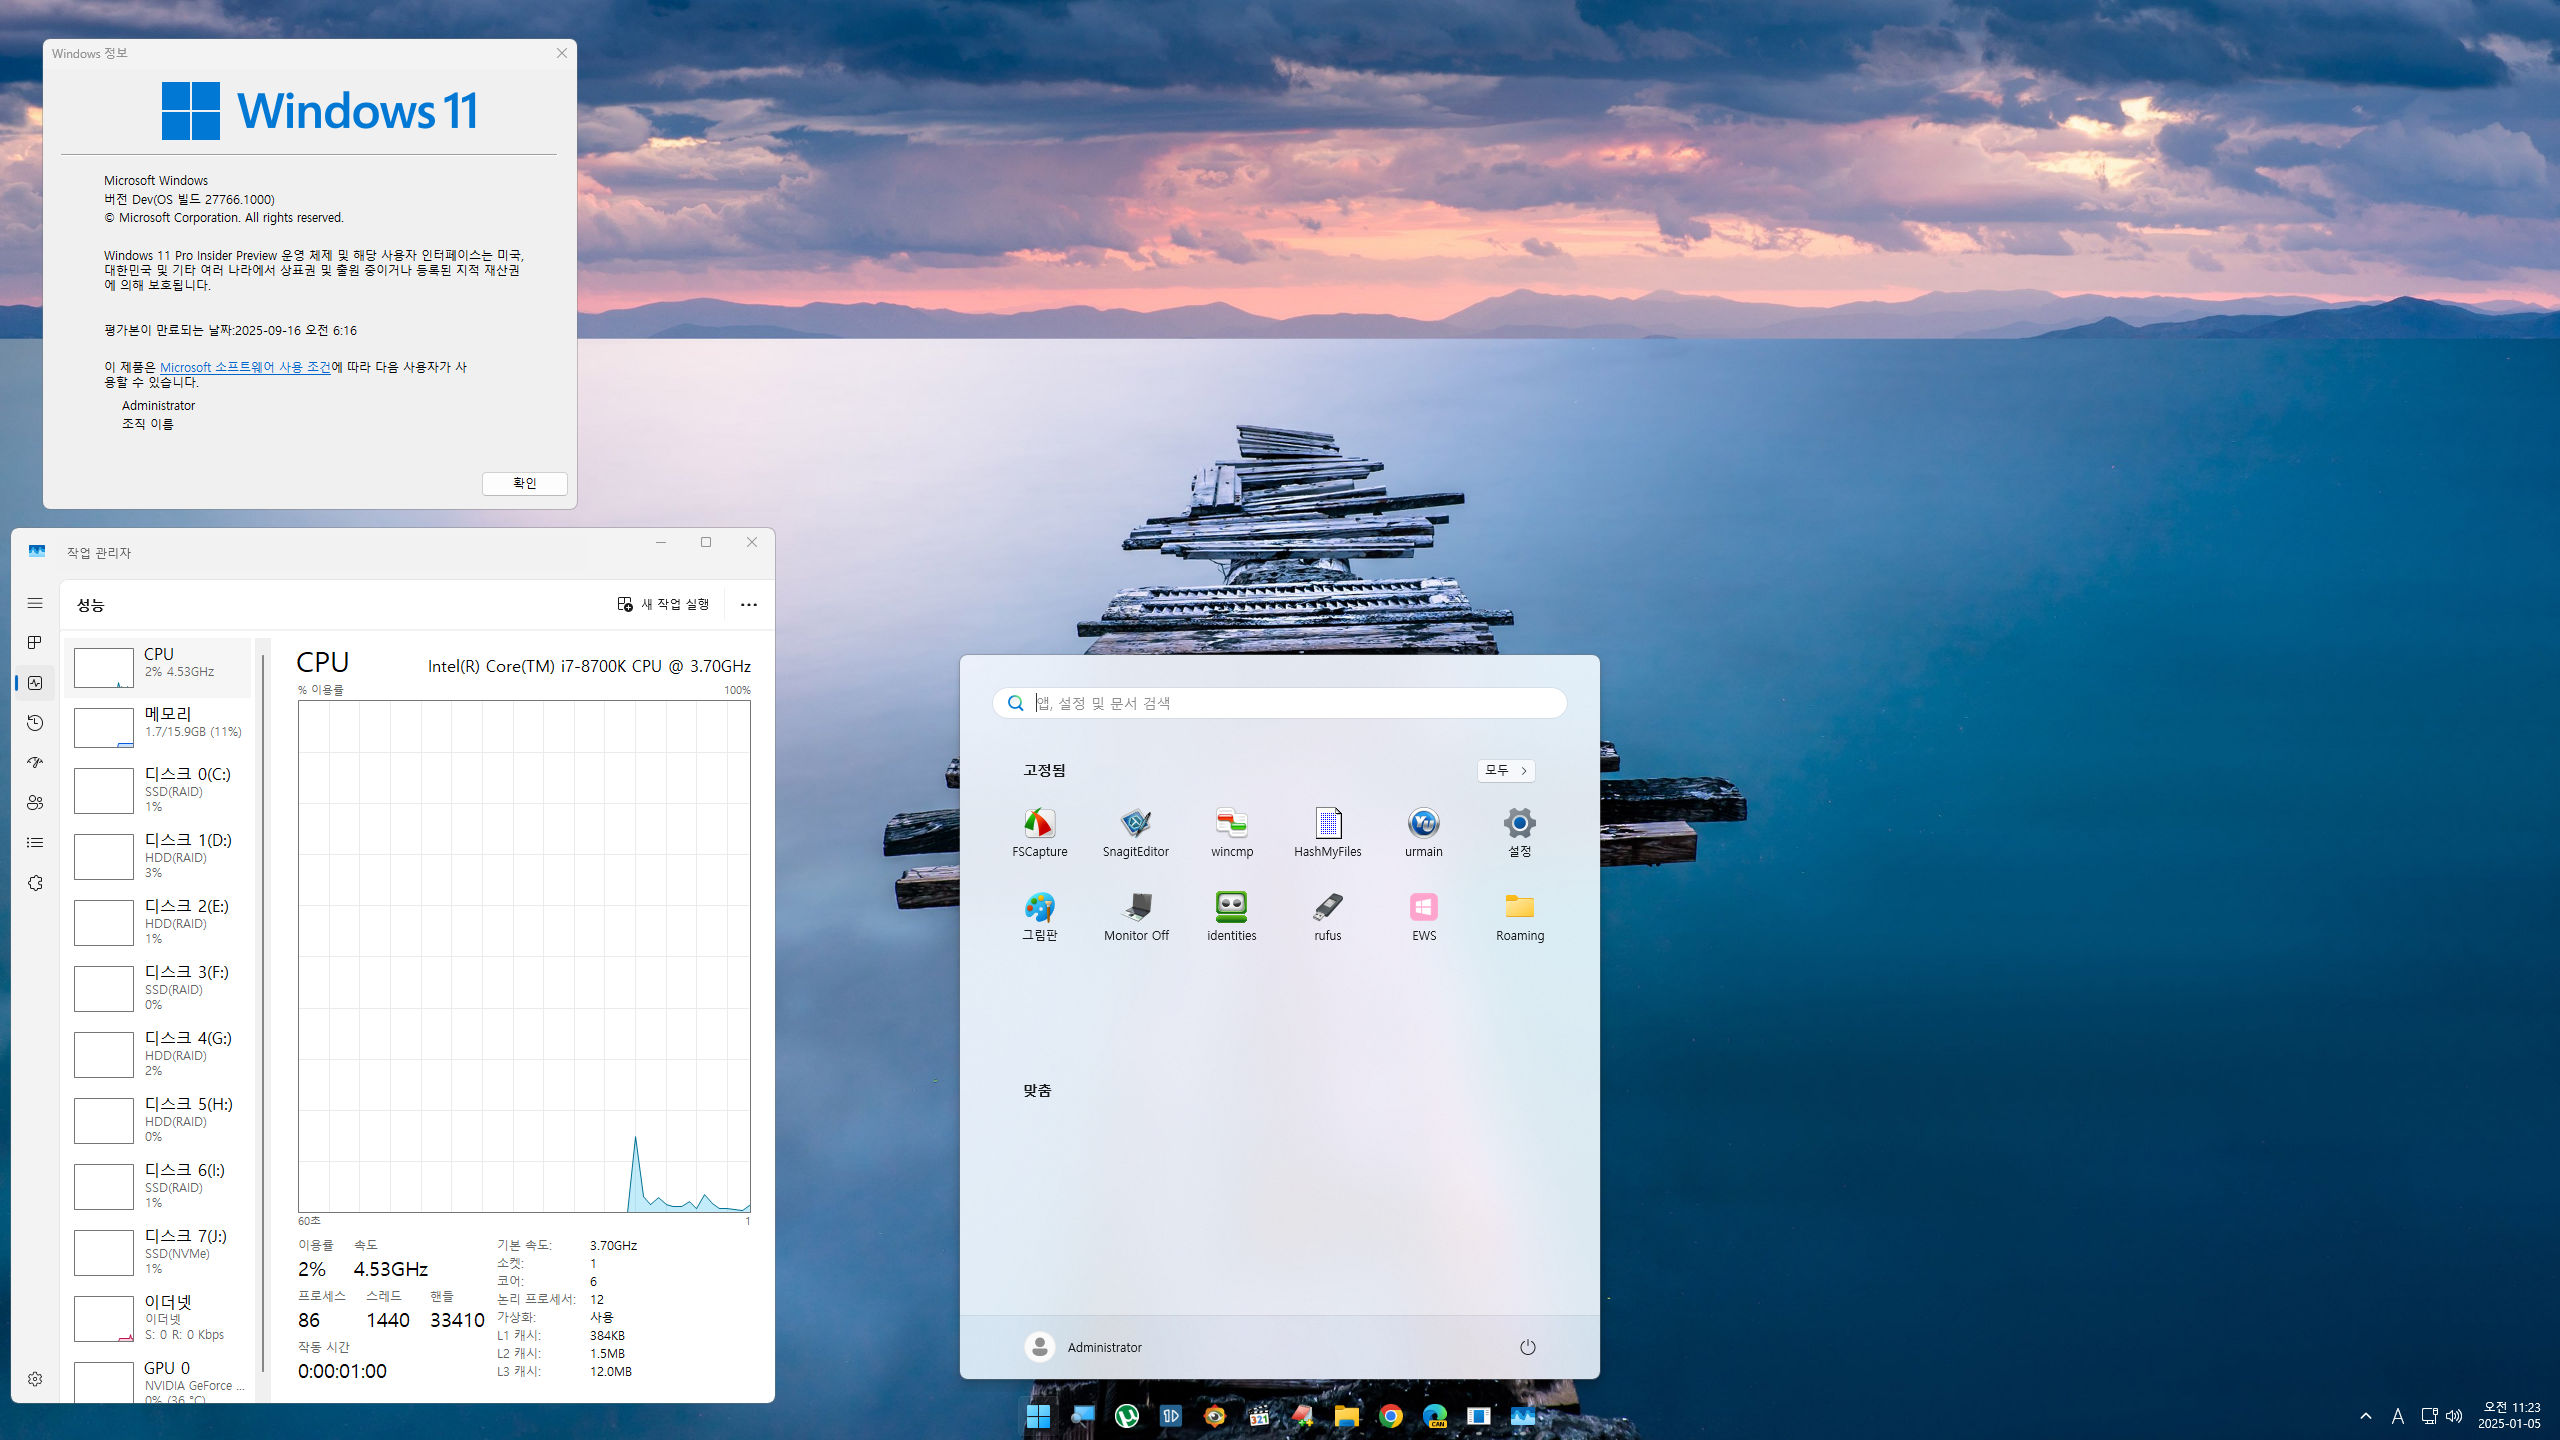Open Startup apps page in Task Manager
The height and width of the screenshot is (1440, 2560).
(x=35, y=763)
